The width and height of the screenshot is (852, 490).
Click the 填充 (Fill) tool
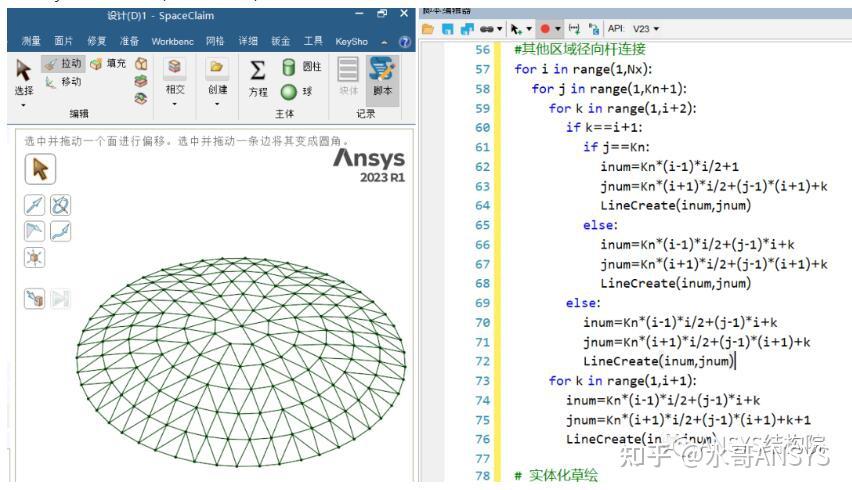point(108,64)
